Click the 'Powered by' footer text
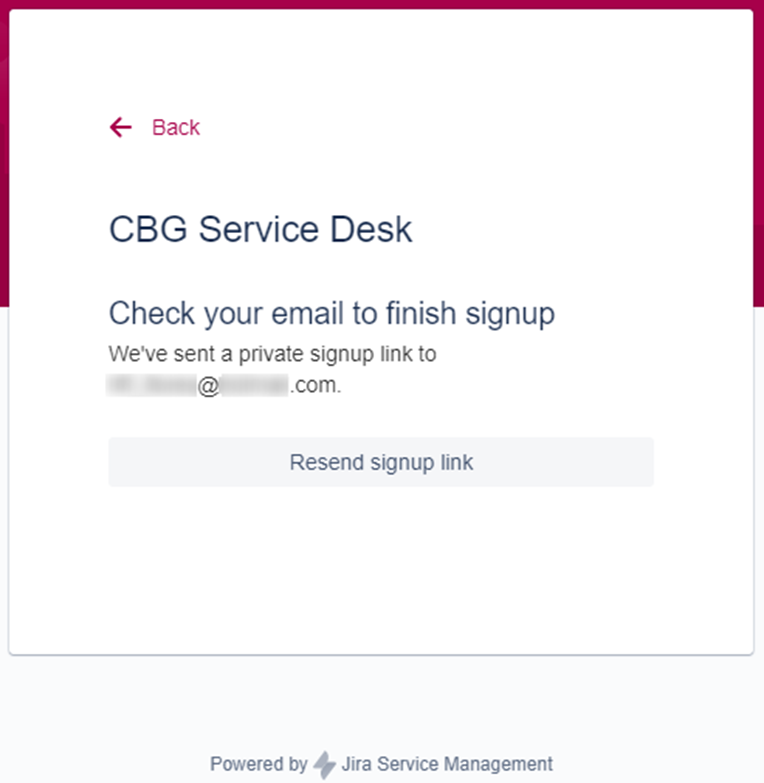 coord(259,764)
